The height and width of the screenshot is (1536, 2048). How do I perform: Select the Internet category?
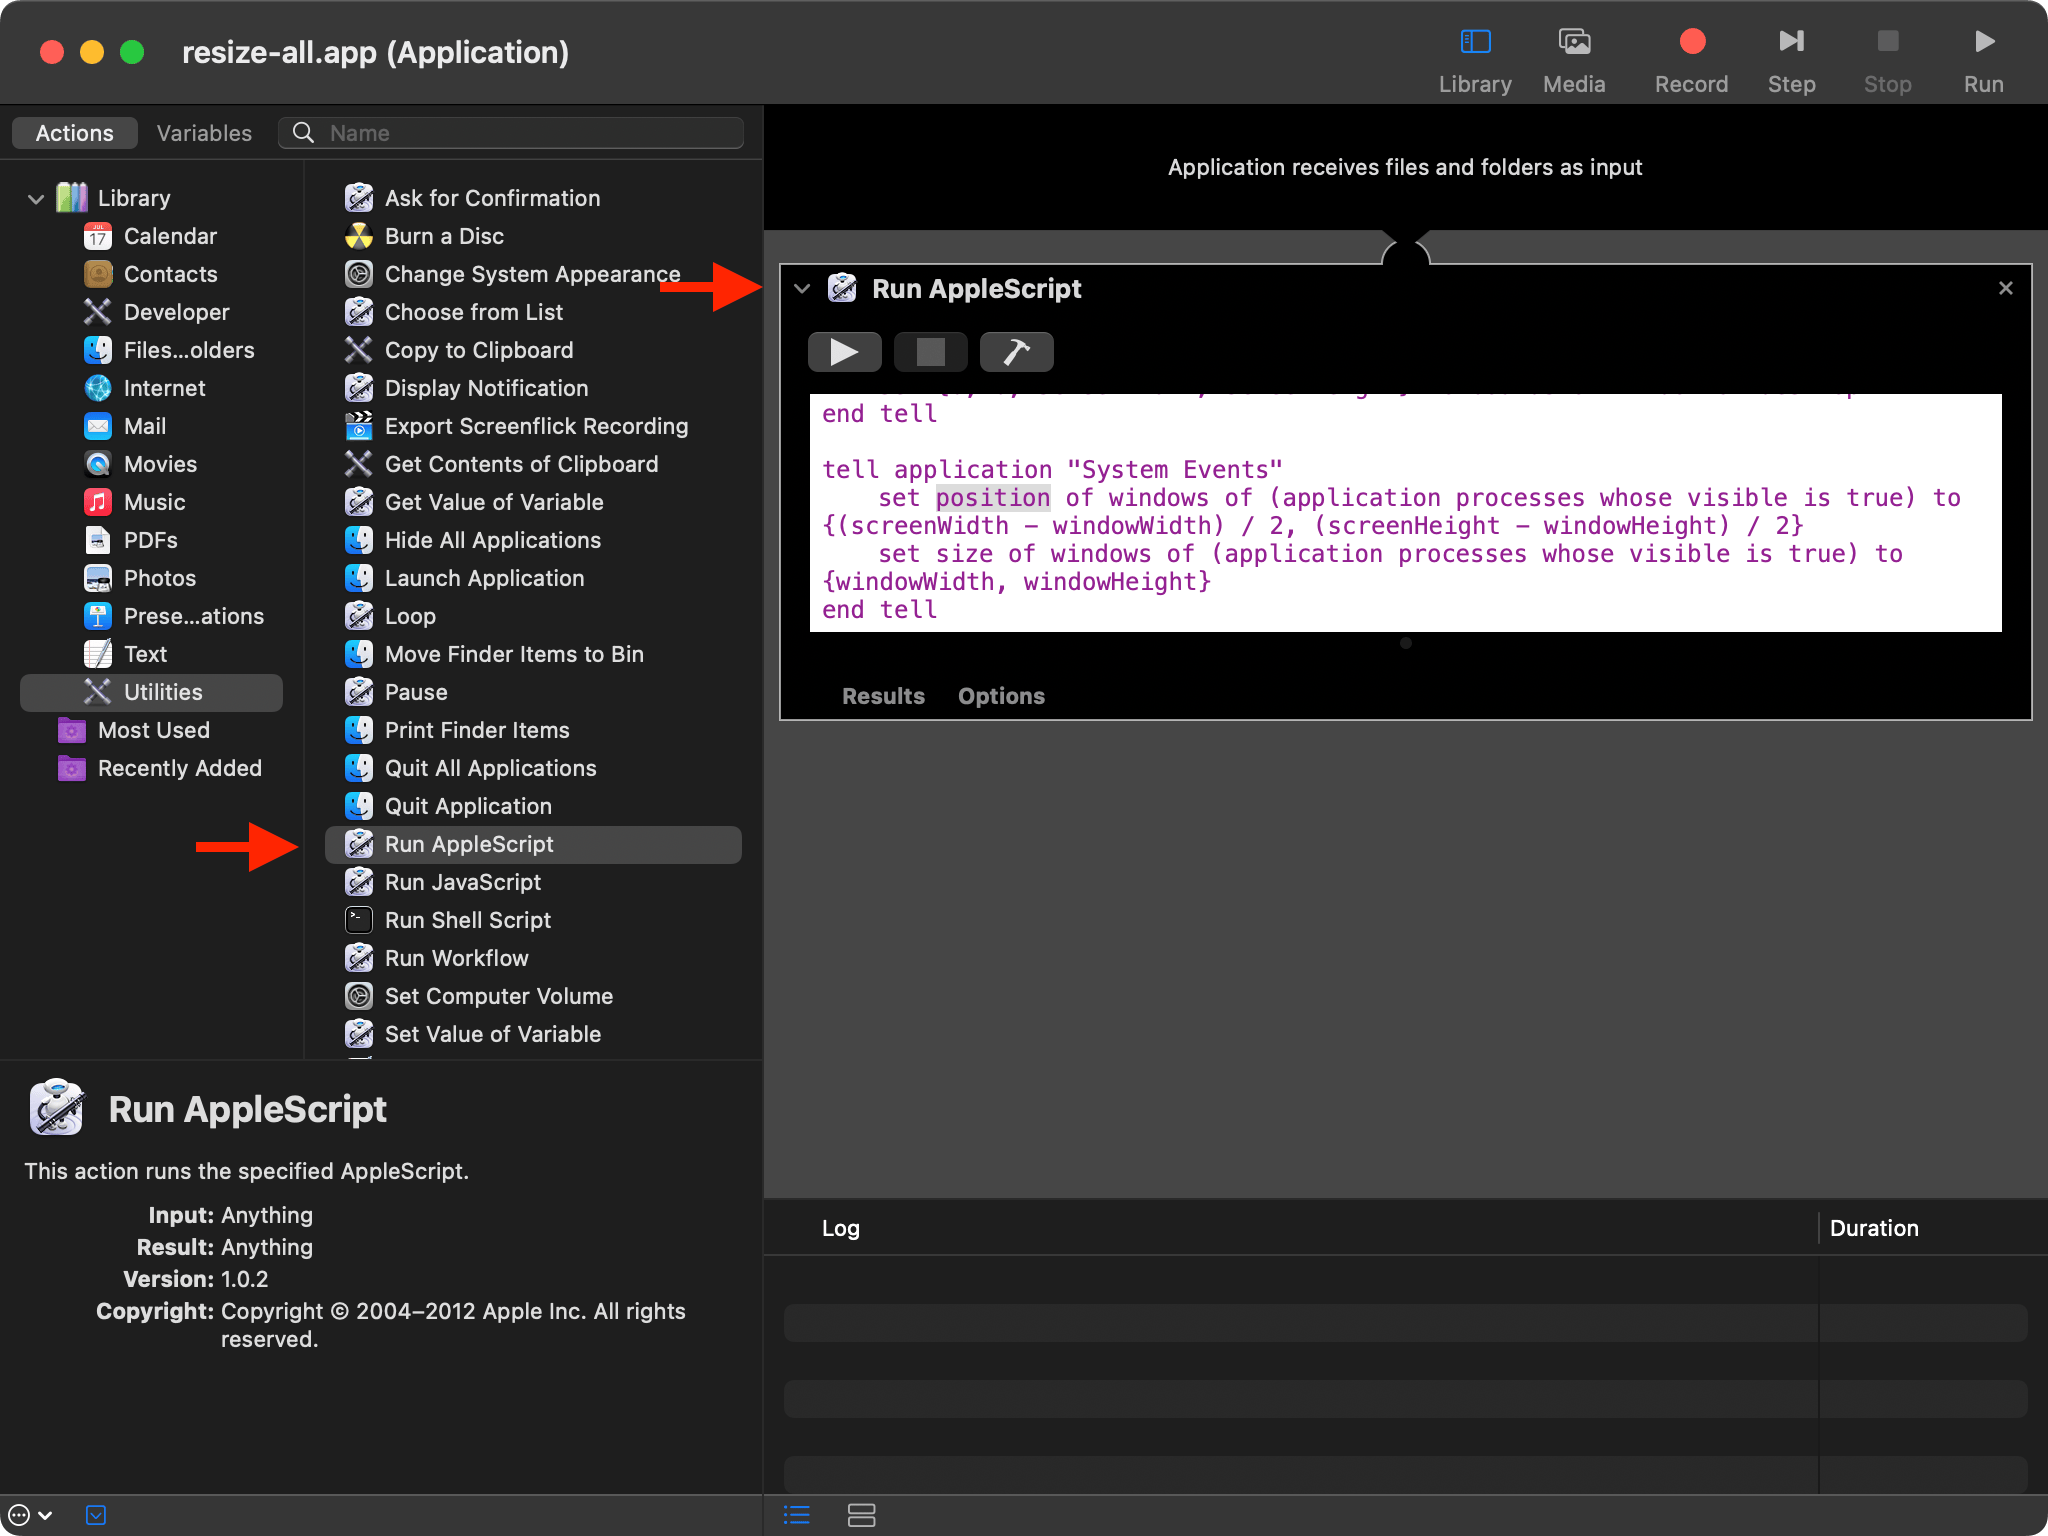pos(145,388)
